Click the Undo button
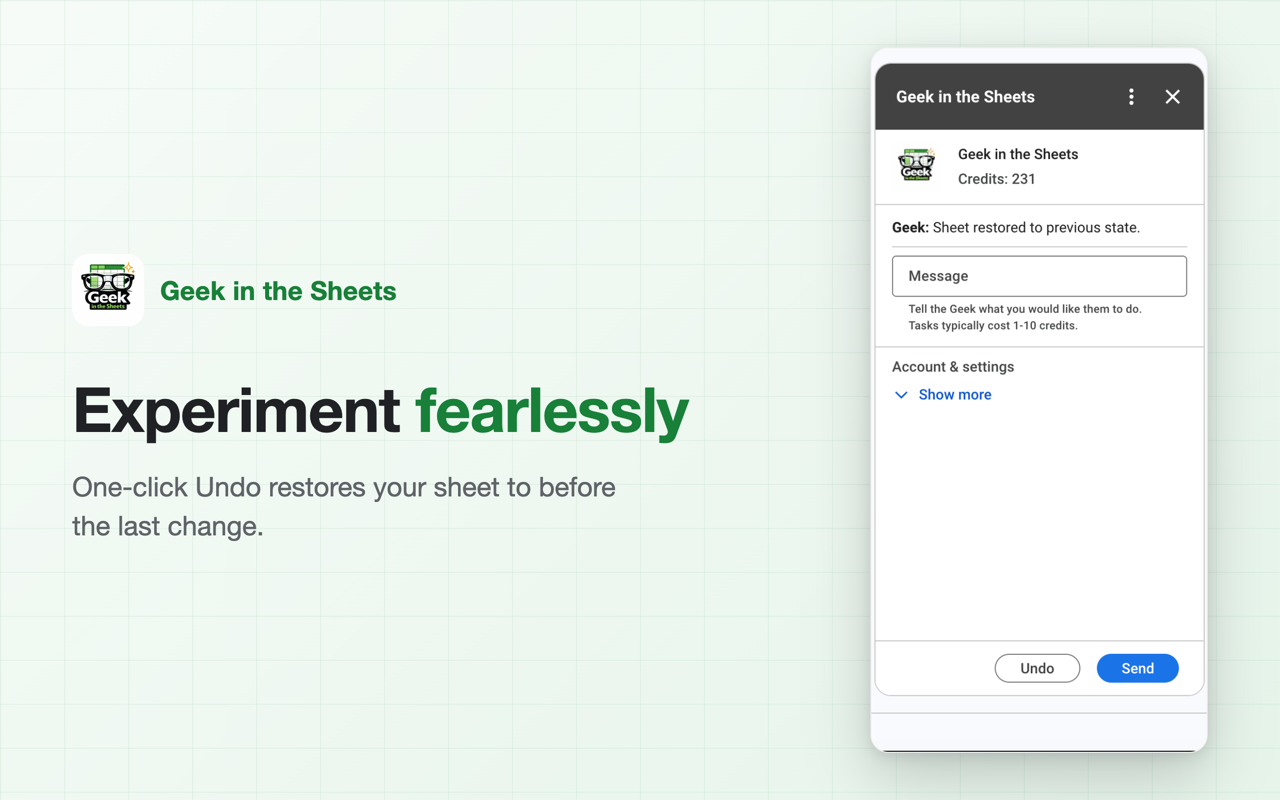Image resolution: width=1280 pixels, height=800 pixels. tap(1037, 668)
